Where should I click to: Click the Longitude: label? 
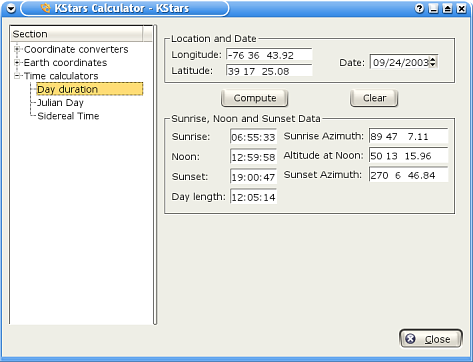coord(196,55)
